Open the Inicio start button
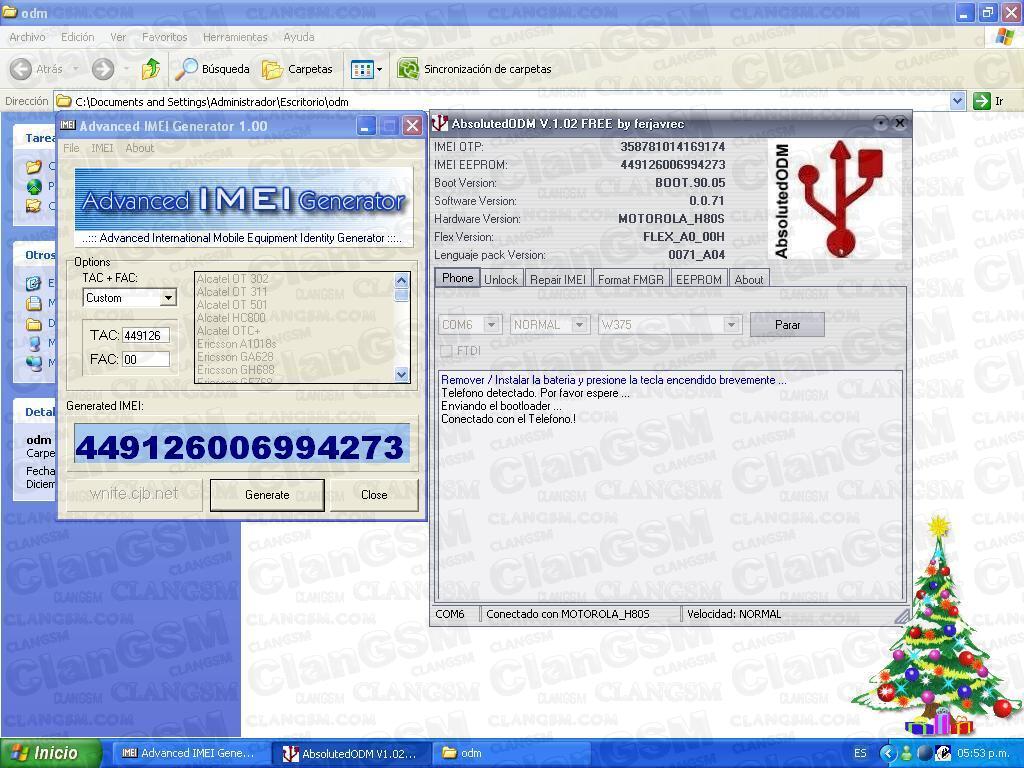1024x768 pixels. 51,753
